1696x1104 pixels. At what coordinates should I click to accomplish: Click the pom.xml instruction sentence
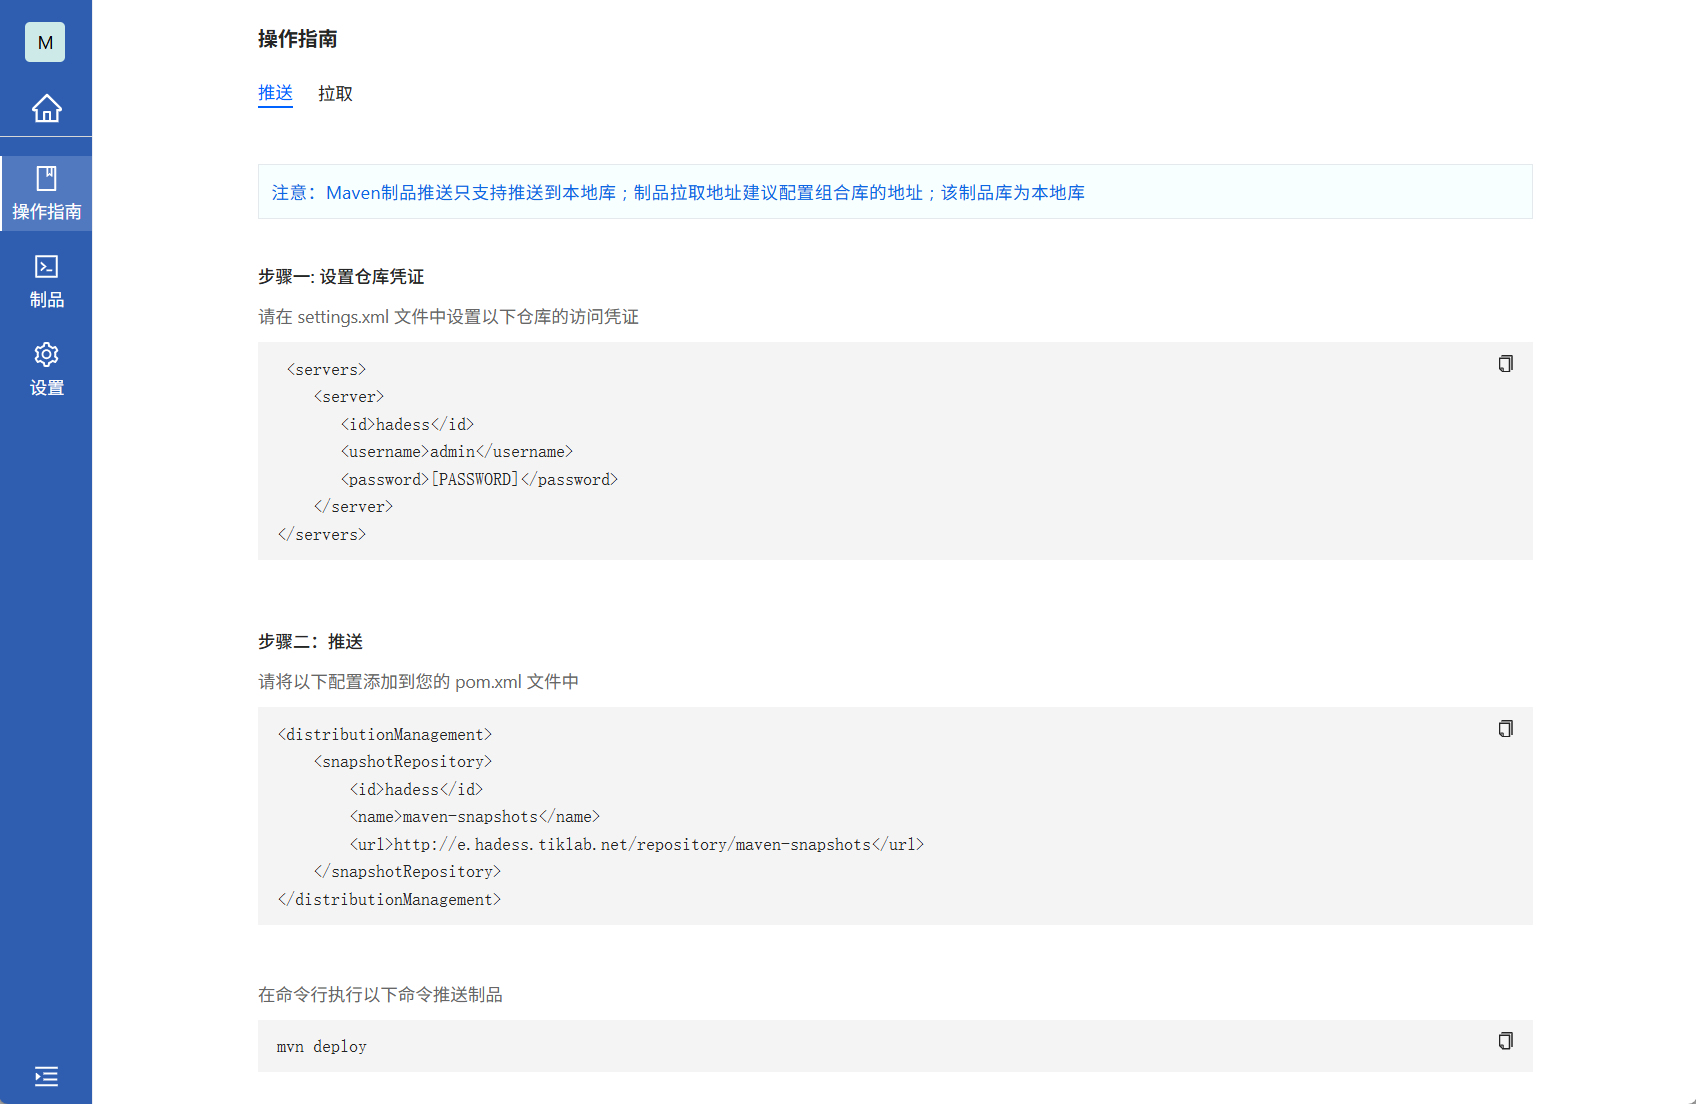[418, 682]
